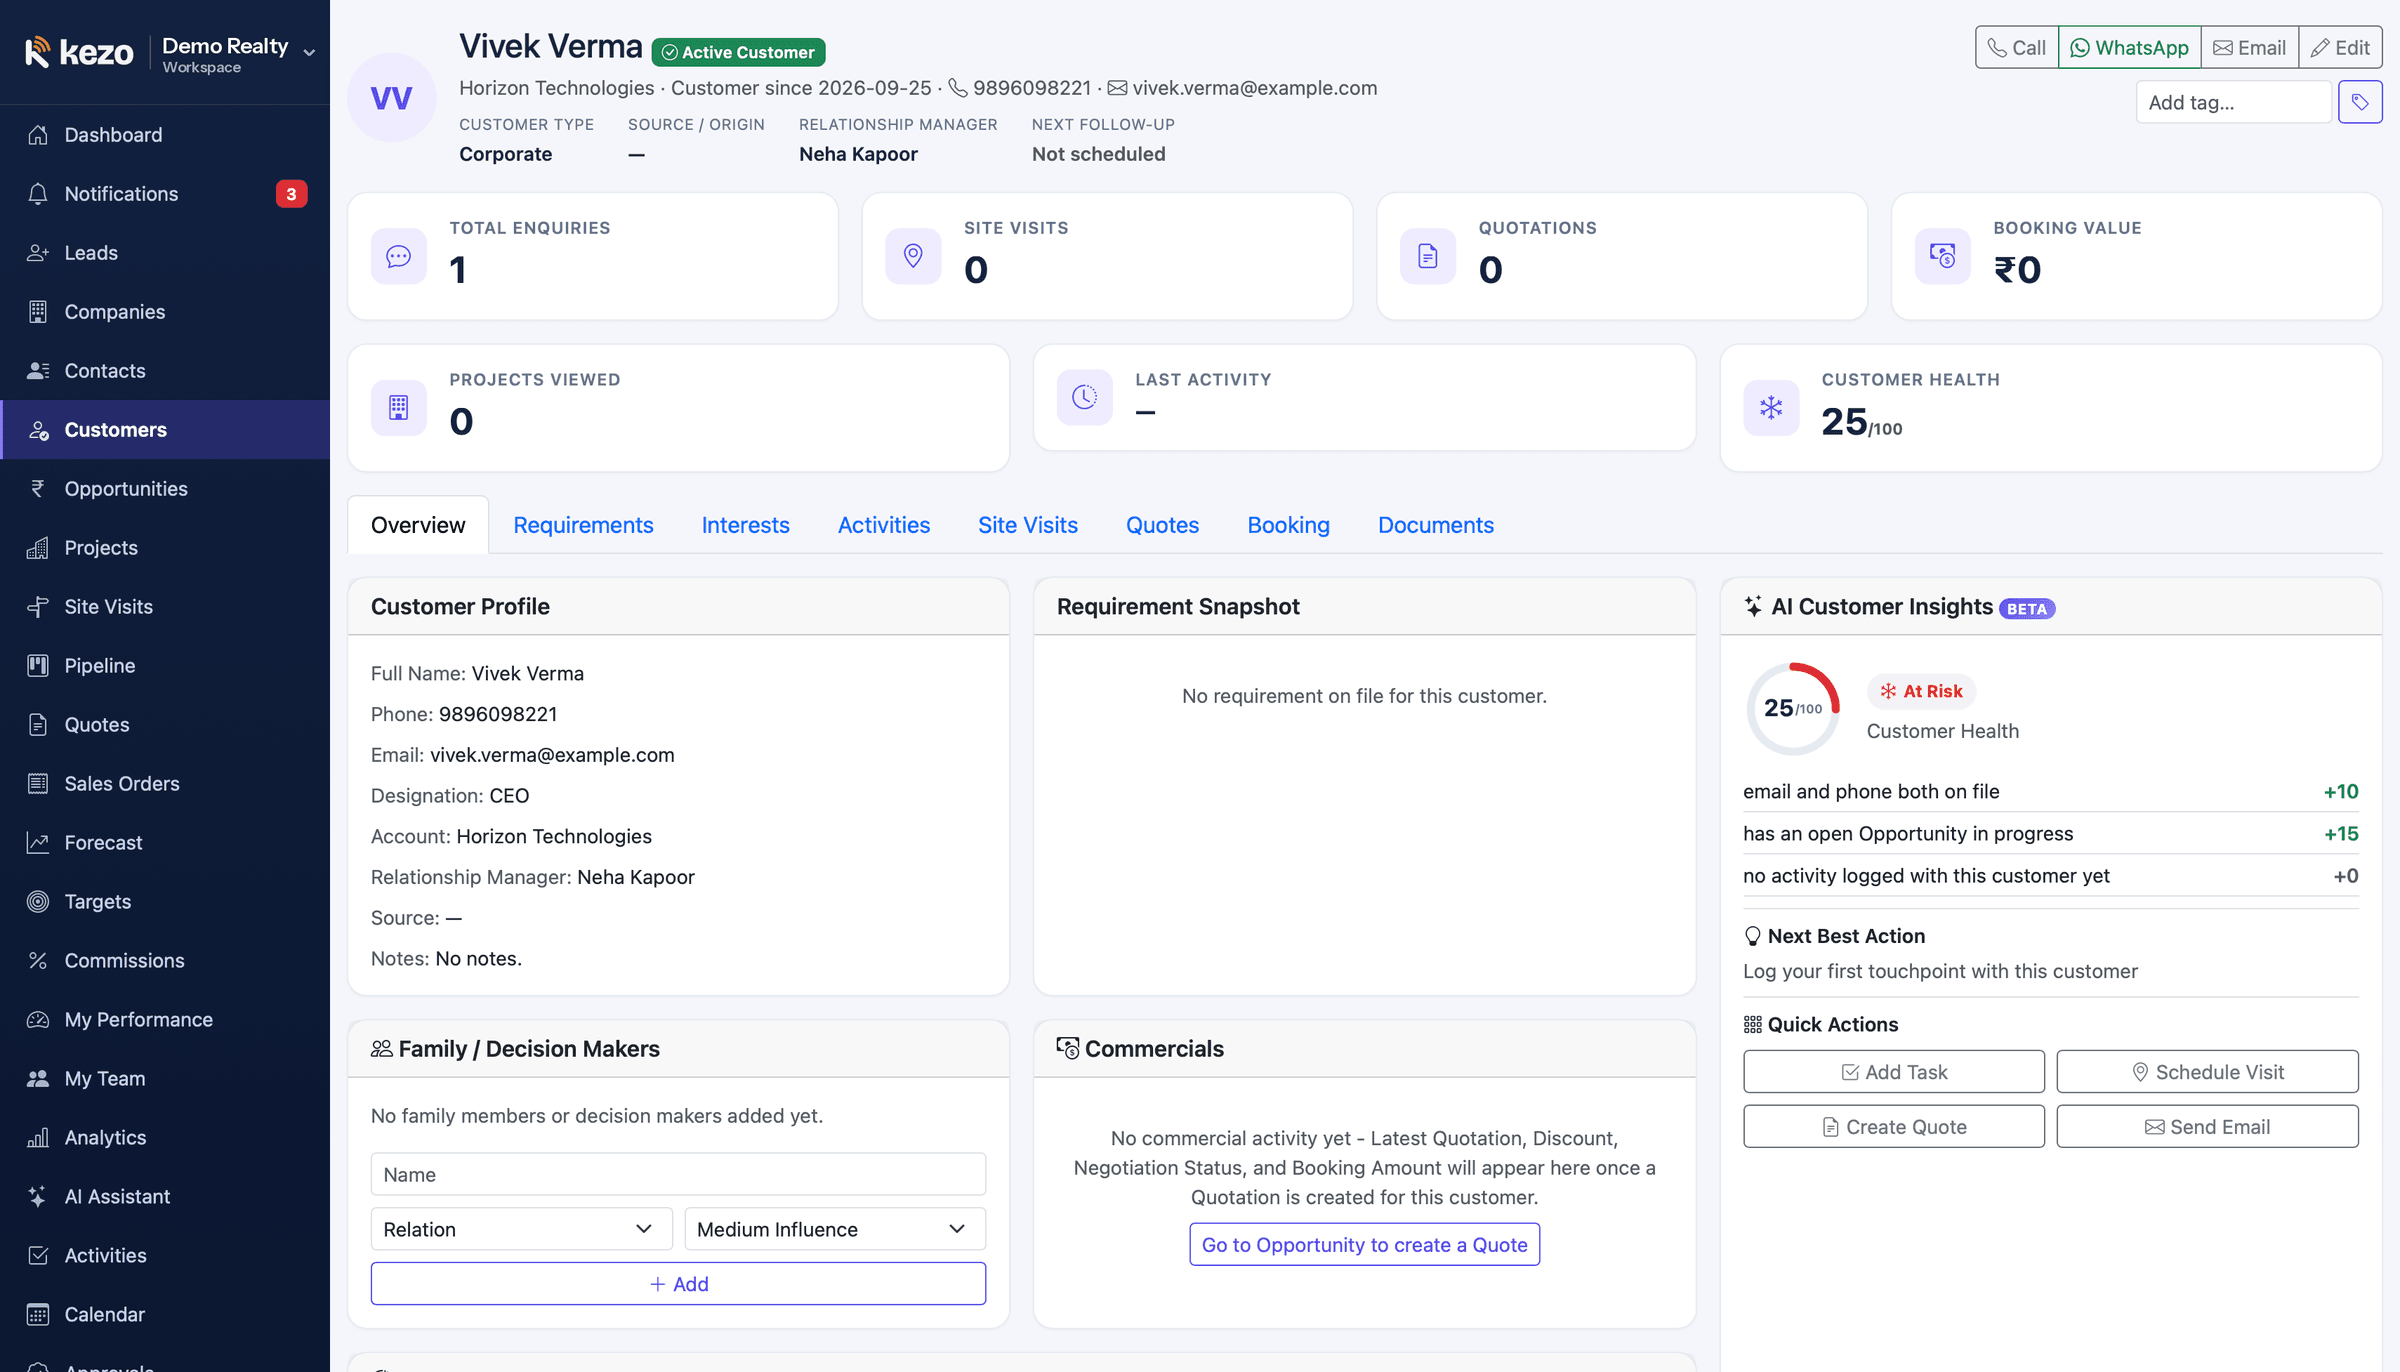
Task: Click the Quotations document icon
Action: point(1428,257)
